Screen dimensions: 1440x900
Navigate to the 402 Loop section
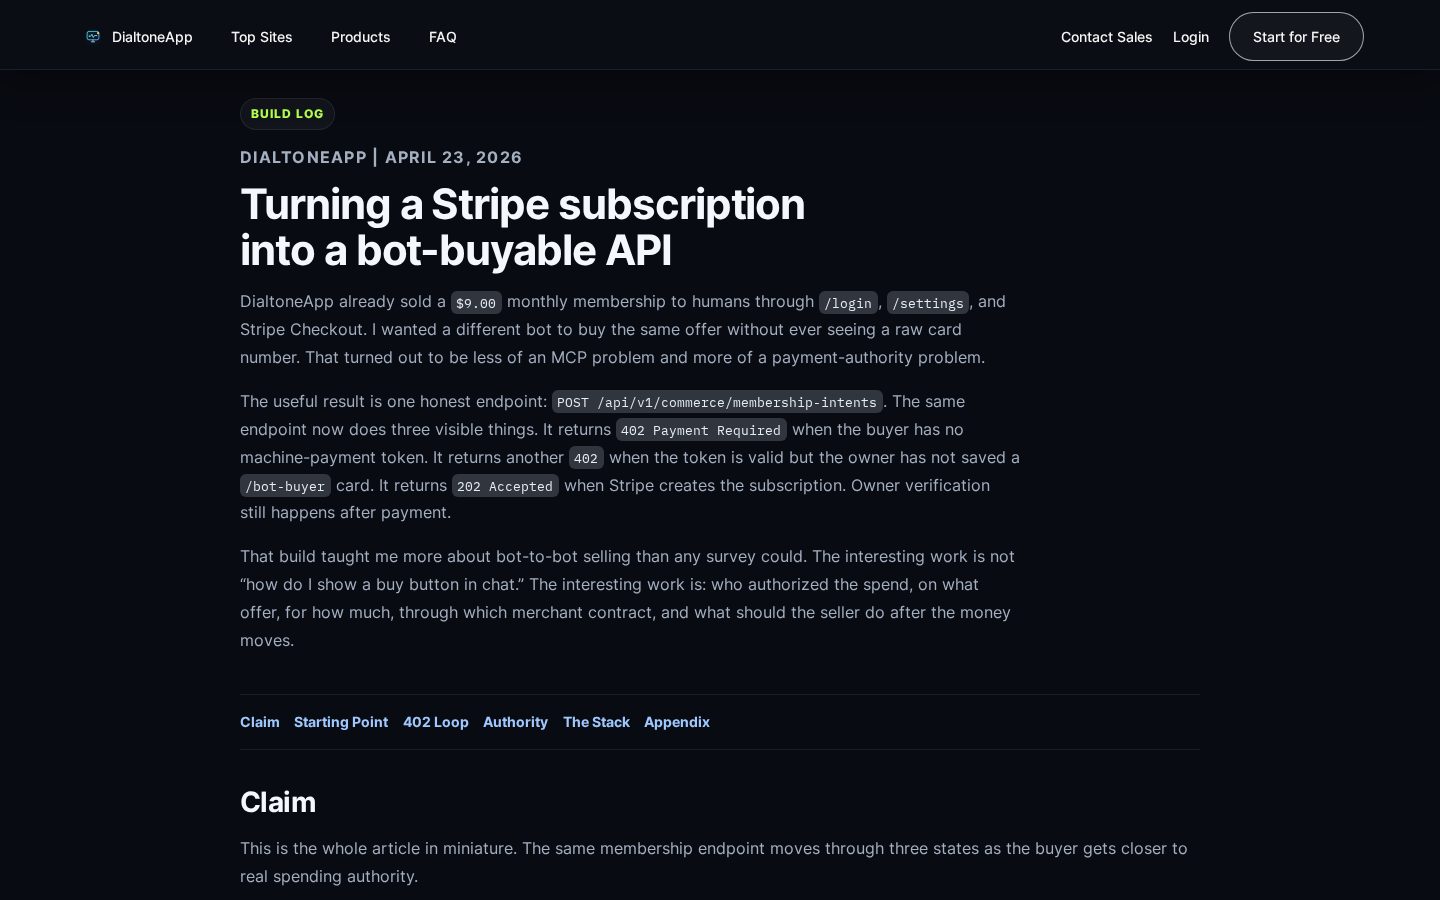pyautogui.click(x=436, y=722)
